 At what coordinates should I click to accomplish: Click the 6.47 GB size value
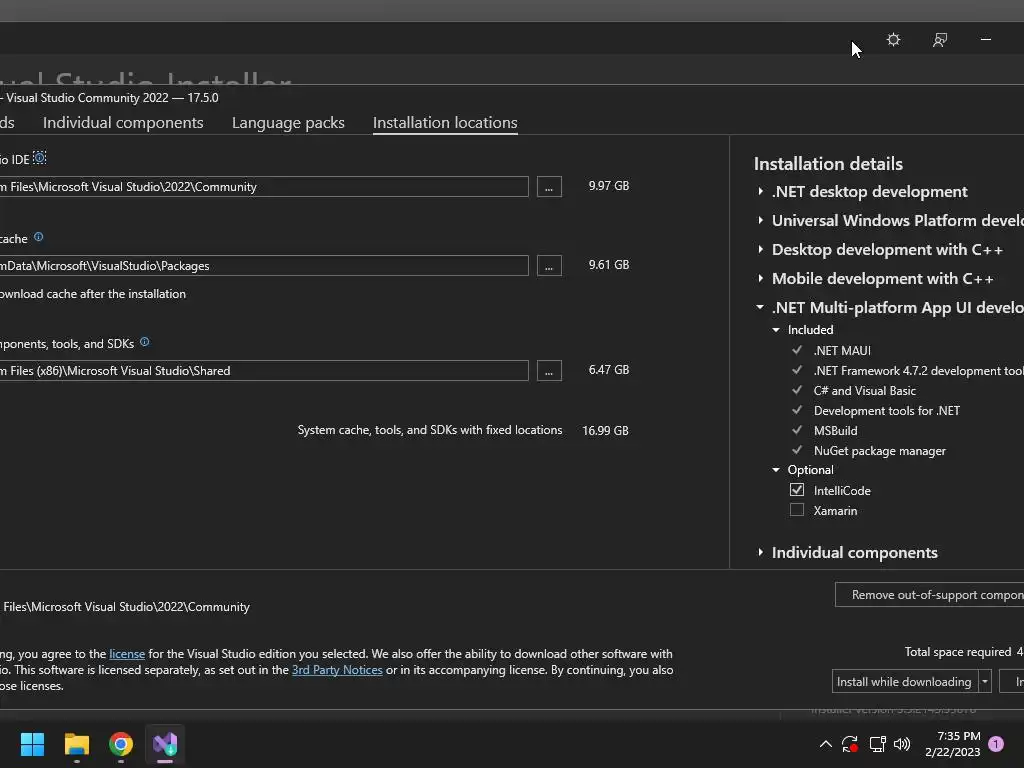point(609,370)
